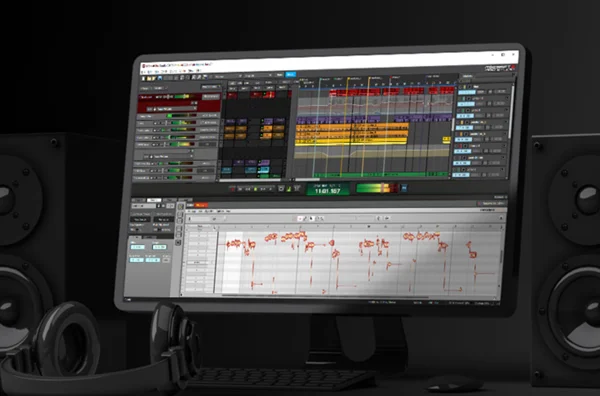Click the first yellow marker flag on ruler
600x396 pixels.
tap(349, 79)
